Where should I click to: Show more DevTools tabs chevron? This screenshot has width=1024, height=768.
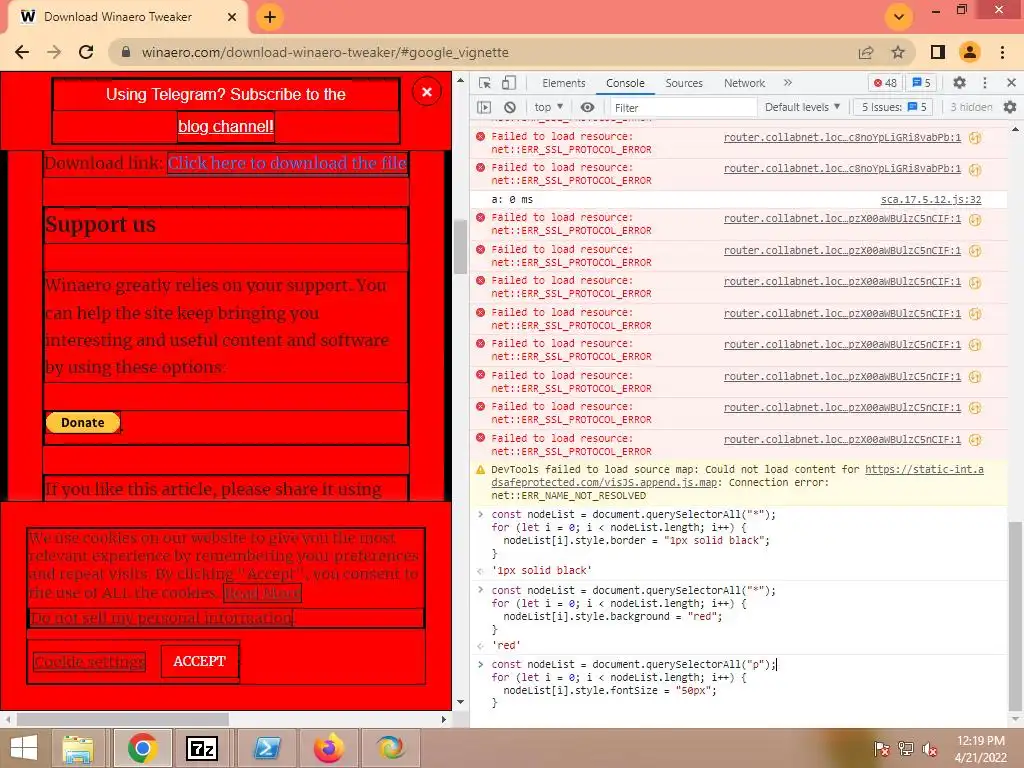(788, 83)
